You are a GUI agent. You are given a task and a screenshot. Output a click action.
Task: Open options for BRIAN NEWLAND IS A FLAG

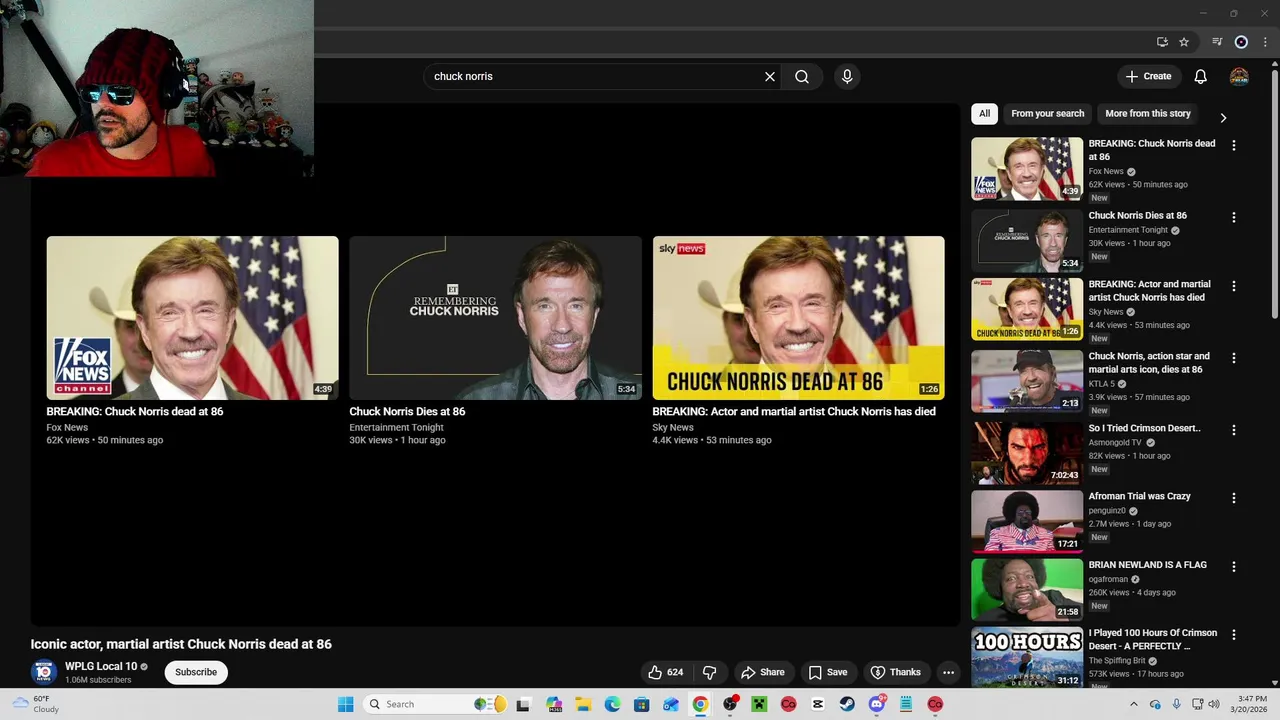(x=1234, y=566)
